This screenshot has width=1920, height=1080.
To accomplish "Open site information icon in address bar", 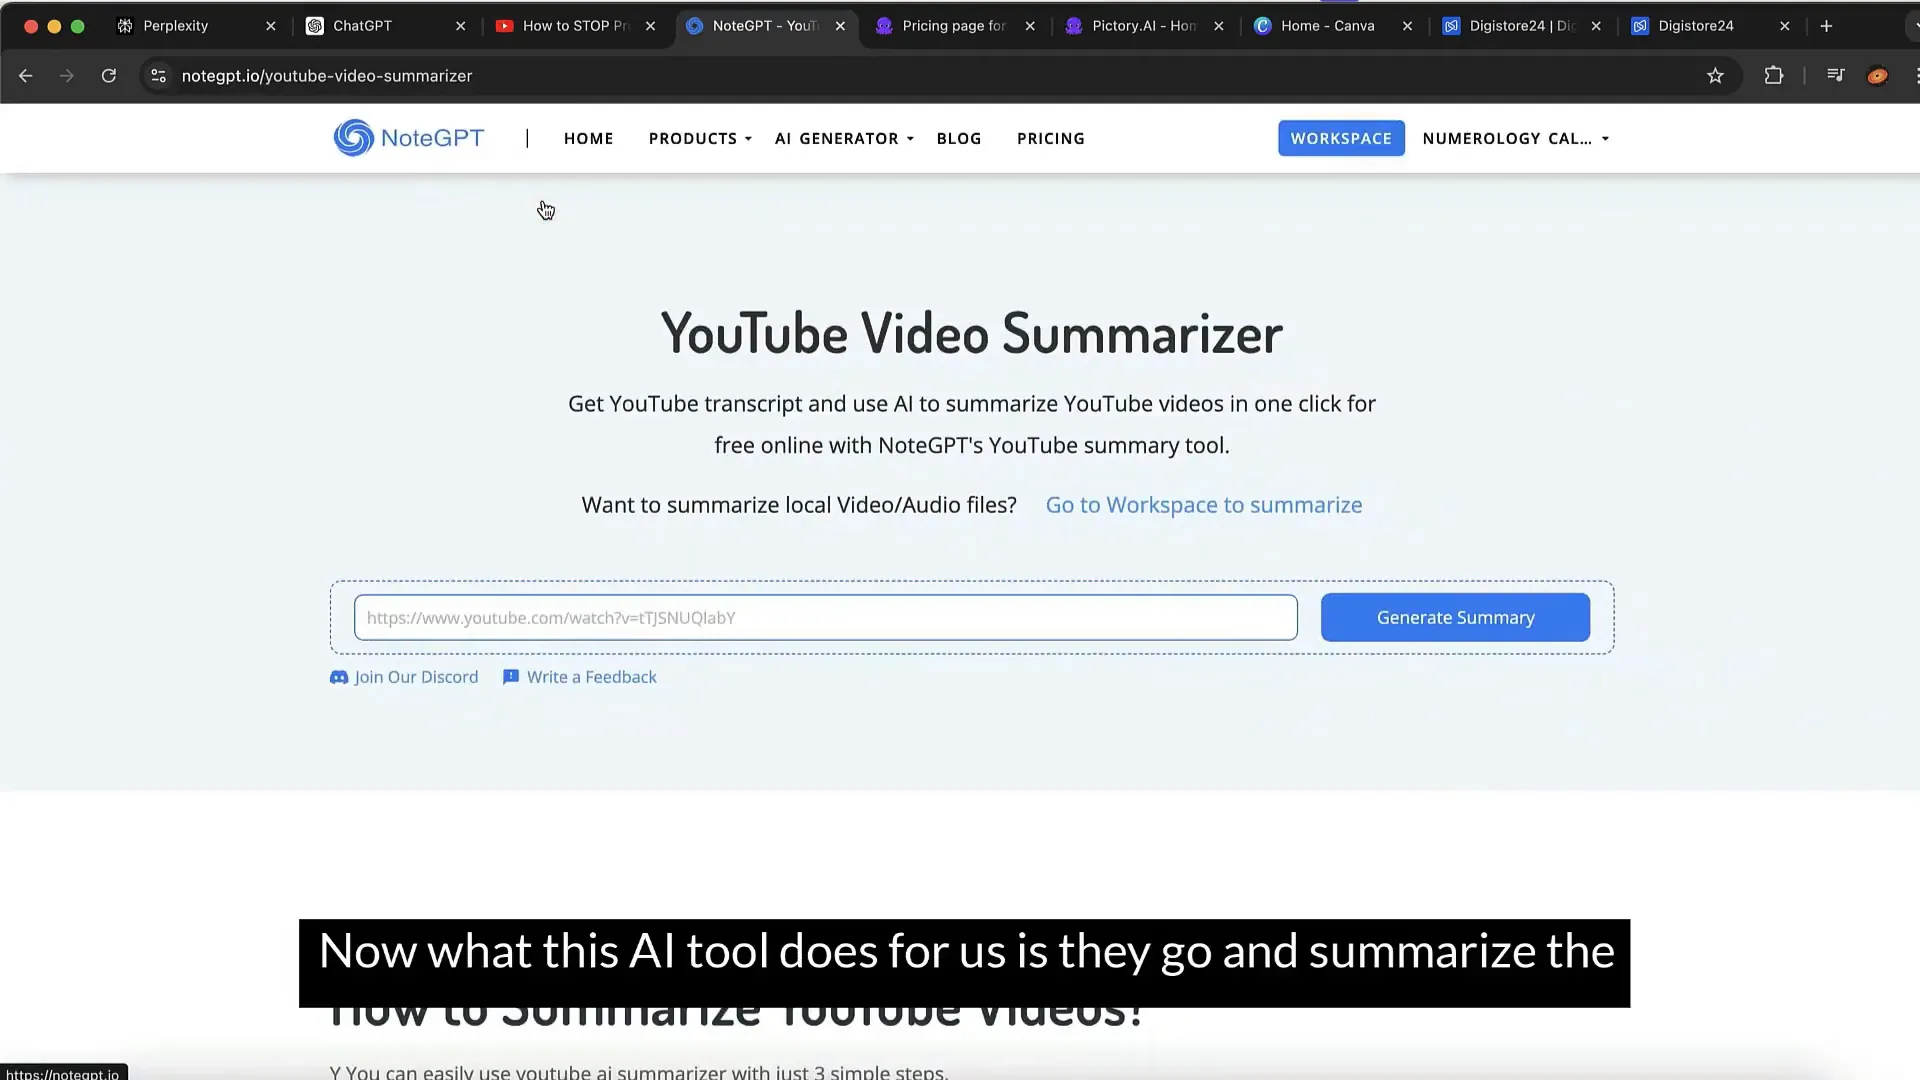I will [158, 76].
